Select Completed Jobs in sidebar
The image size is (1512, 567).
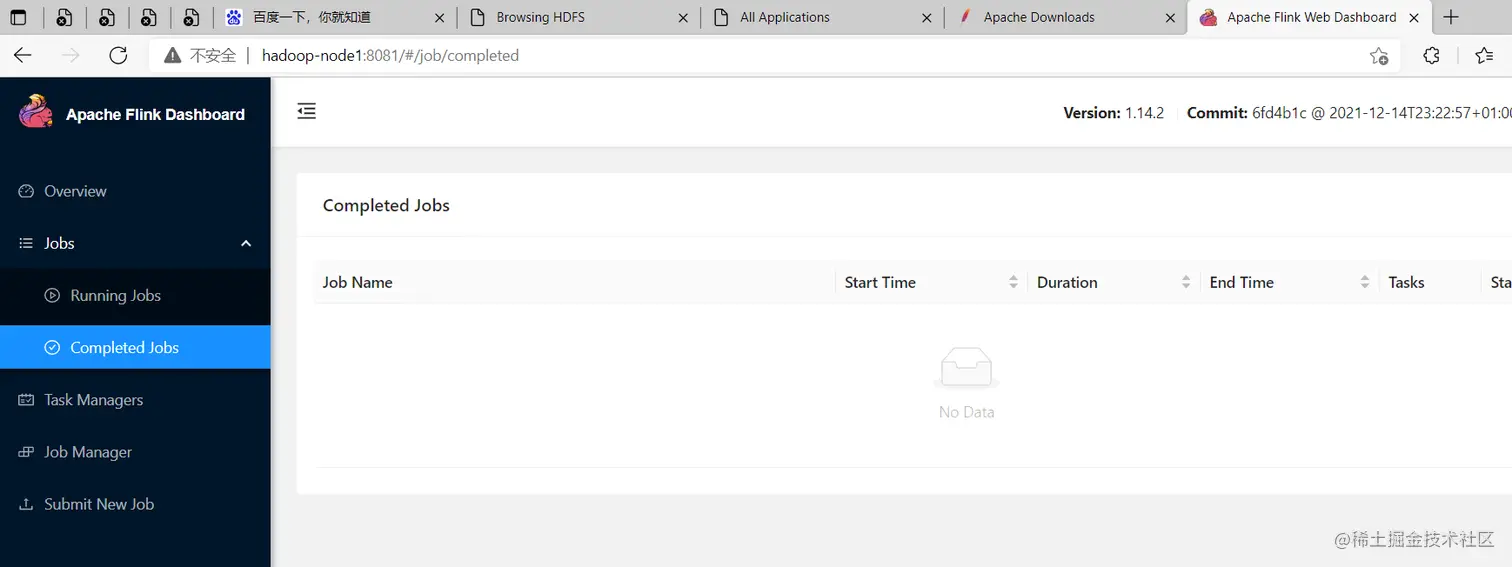135,347
